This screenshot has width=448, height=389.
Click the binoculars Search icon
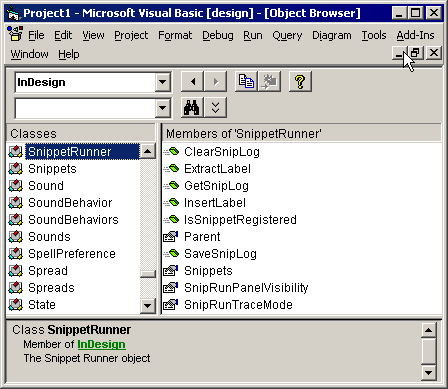[192, 108]
